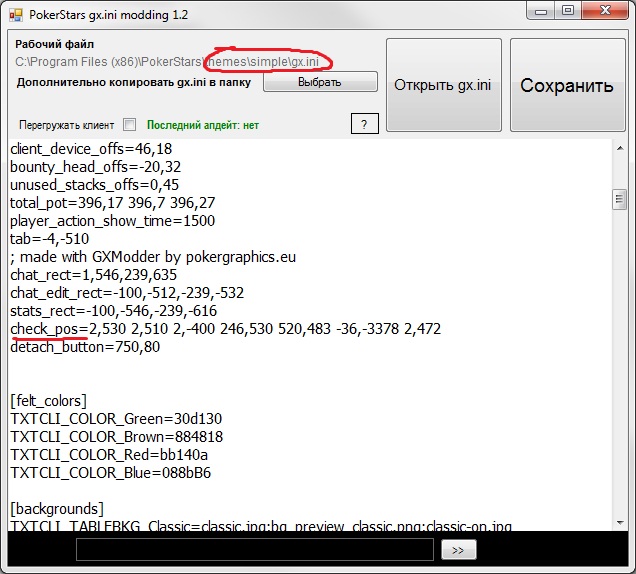
Task: Click the chat_rect=1,546,239,635 line
Action: pyautogui.click(x=94, y=275)
